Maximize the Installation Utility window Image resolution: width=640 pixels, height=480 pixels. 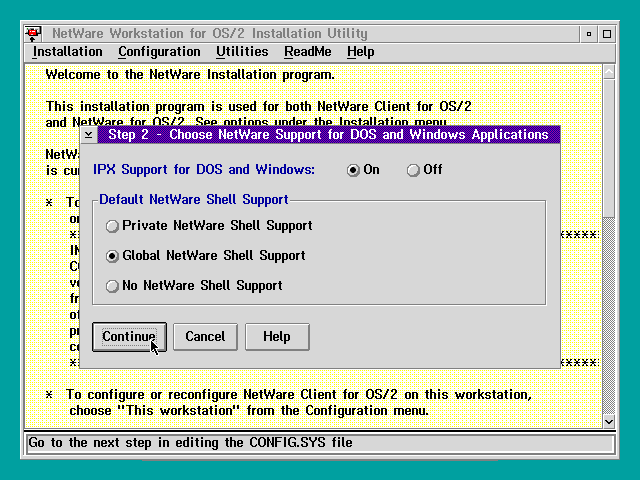(607, 34)
